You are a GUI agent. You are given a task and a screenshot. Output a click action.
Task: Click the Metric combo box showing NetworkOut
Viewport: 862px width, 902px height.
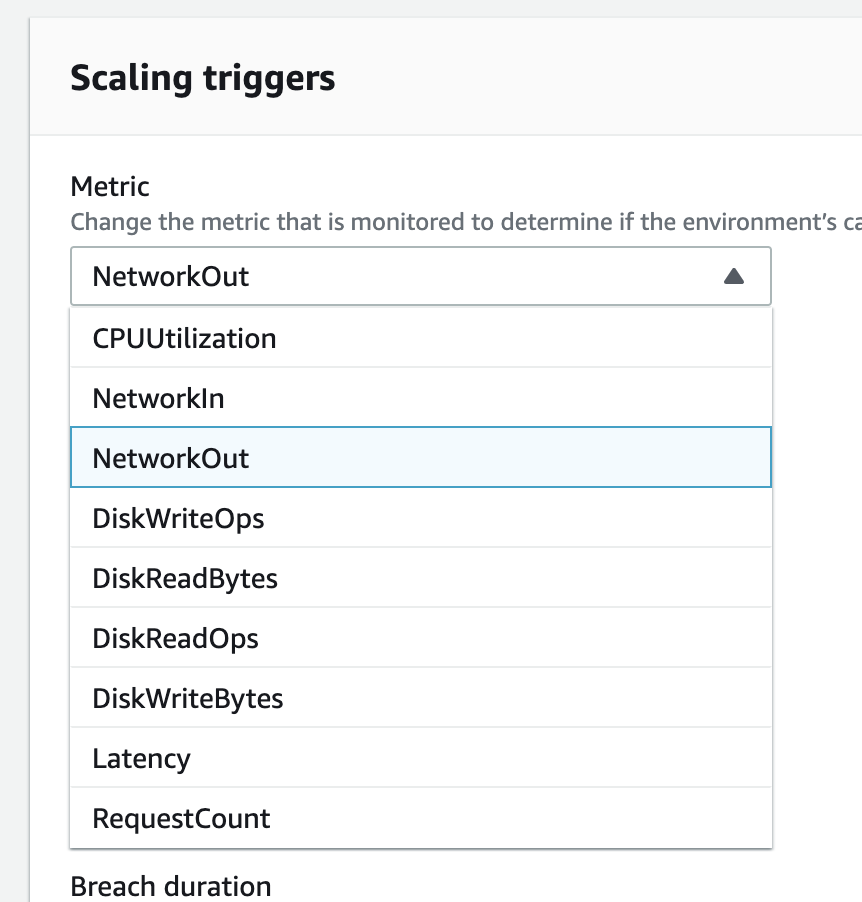(x=400, y=276)
